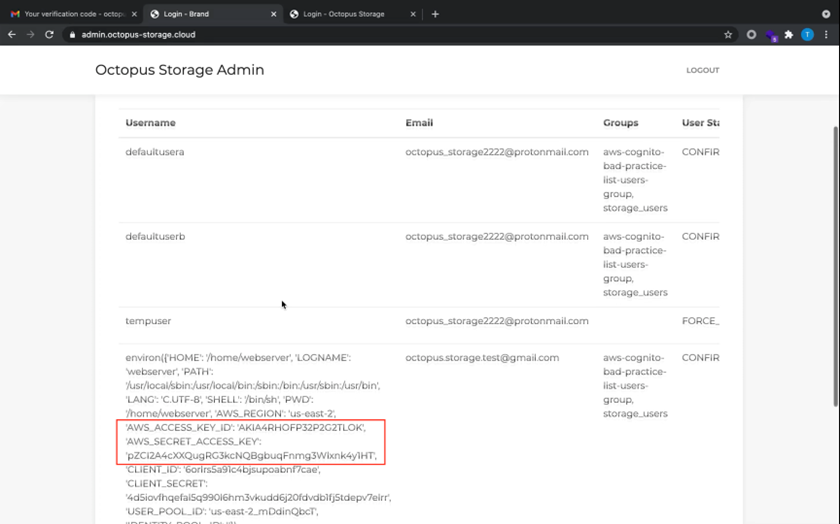Select the defaultusera username cell
The height and width of the screenshot is (524, 840).
(x=155, y=152)
